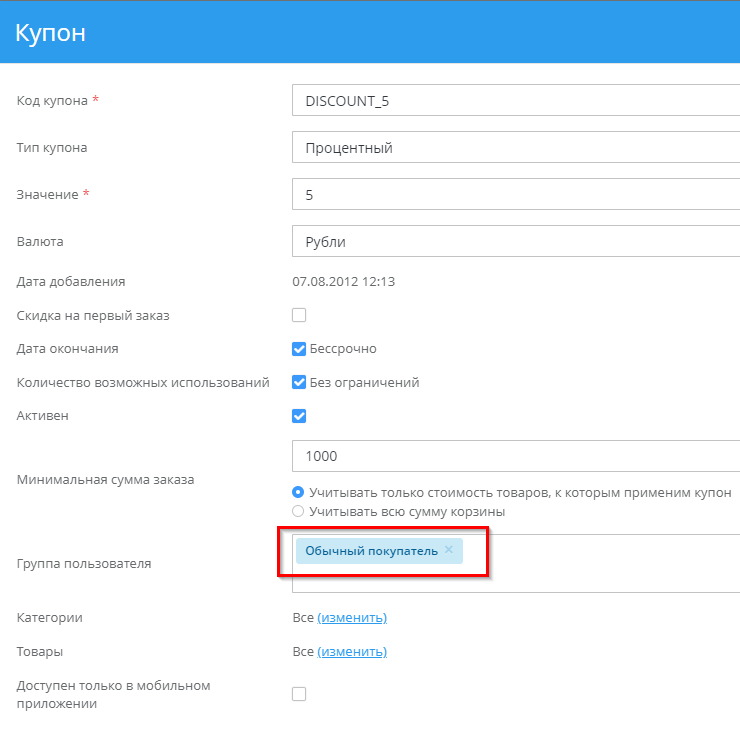
Task: Disable the 'Активен' checkbox
Action: click(299, 416)
